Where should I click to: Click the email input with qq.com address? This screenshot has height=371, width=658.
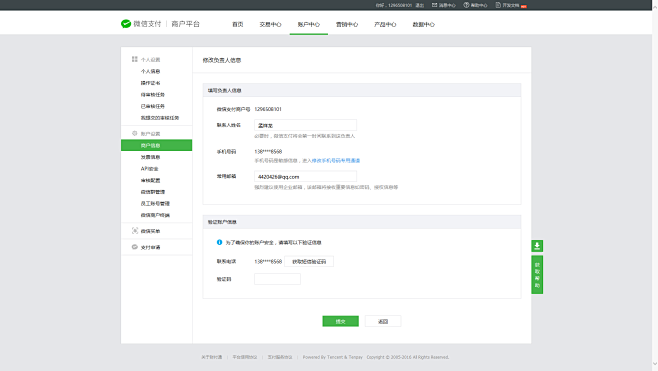(x=306, y=176)
